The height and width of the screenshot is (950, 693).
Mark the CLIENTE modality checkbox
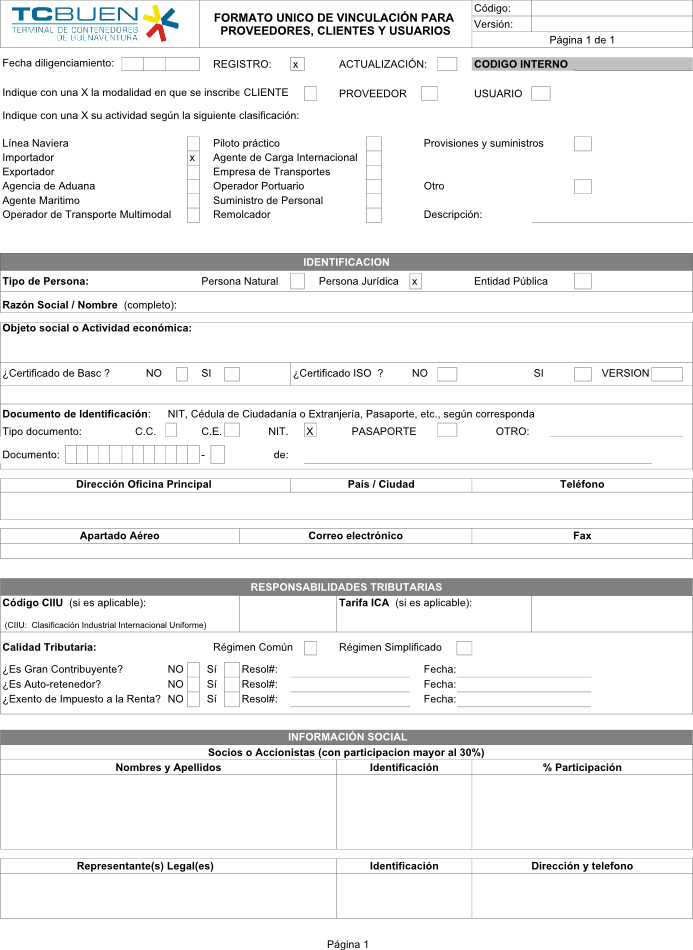coord(310,93)
